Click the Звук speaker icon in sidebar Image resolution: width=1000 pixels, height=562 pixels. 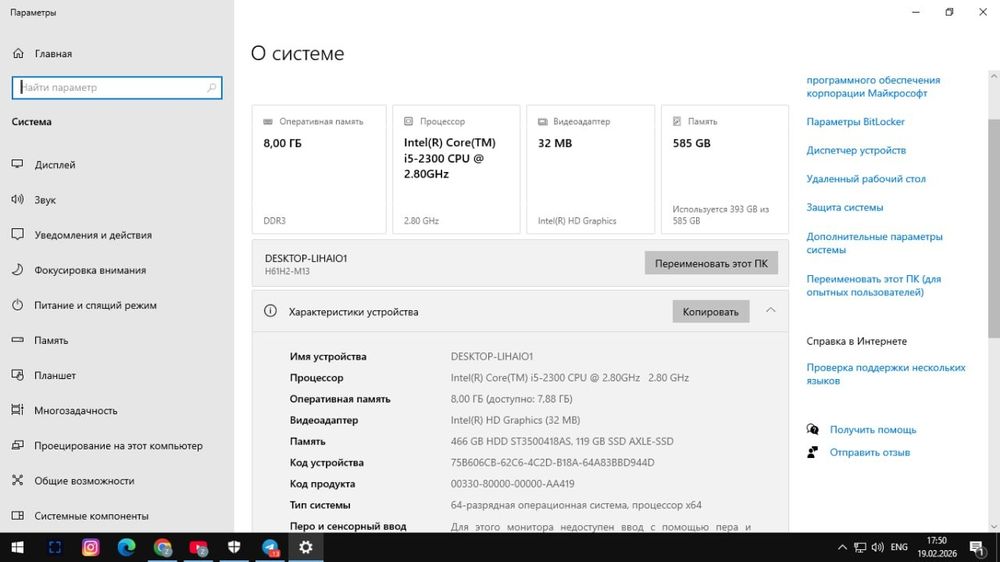coord(17,199)
